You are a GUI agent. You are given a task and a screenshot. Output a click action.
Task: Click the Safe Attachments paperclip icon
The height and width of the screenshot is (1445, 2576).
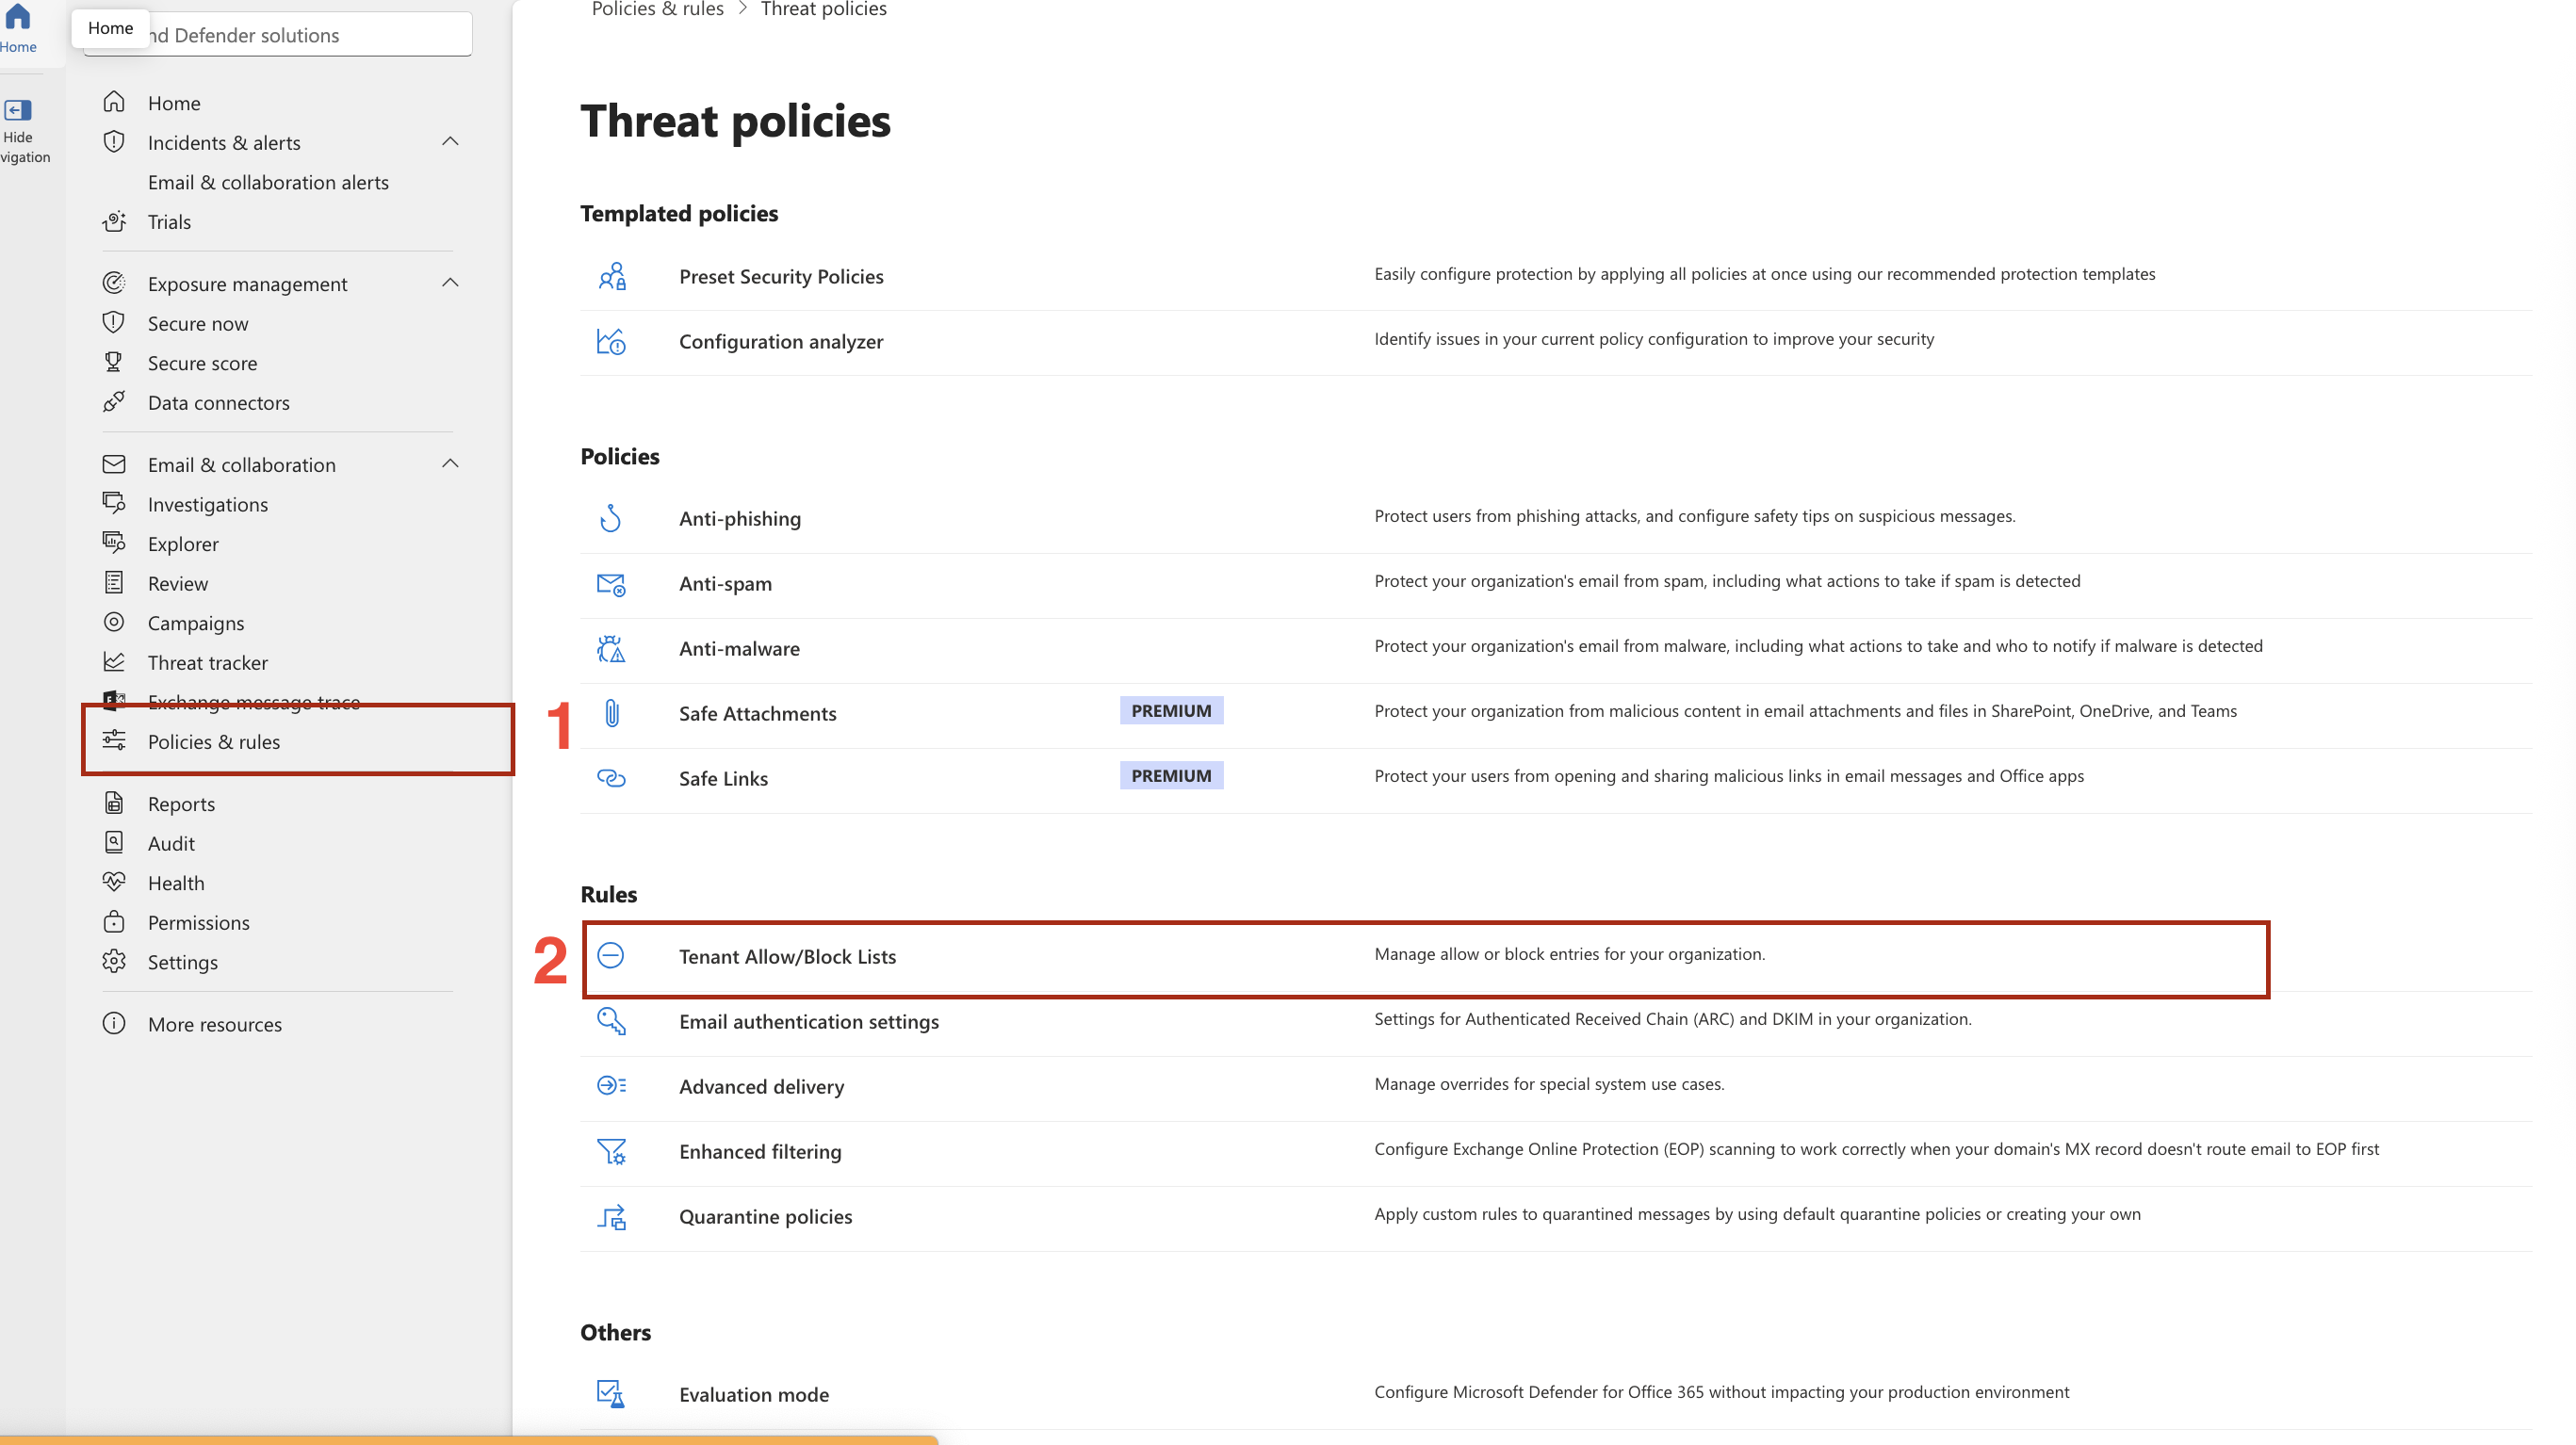click(x=612, y=713)
